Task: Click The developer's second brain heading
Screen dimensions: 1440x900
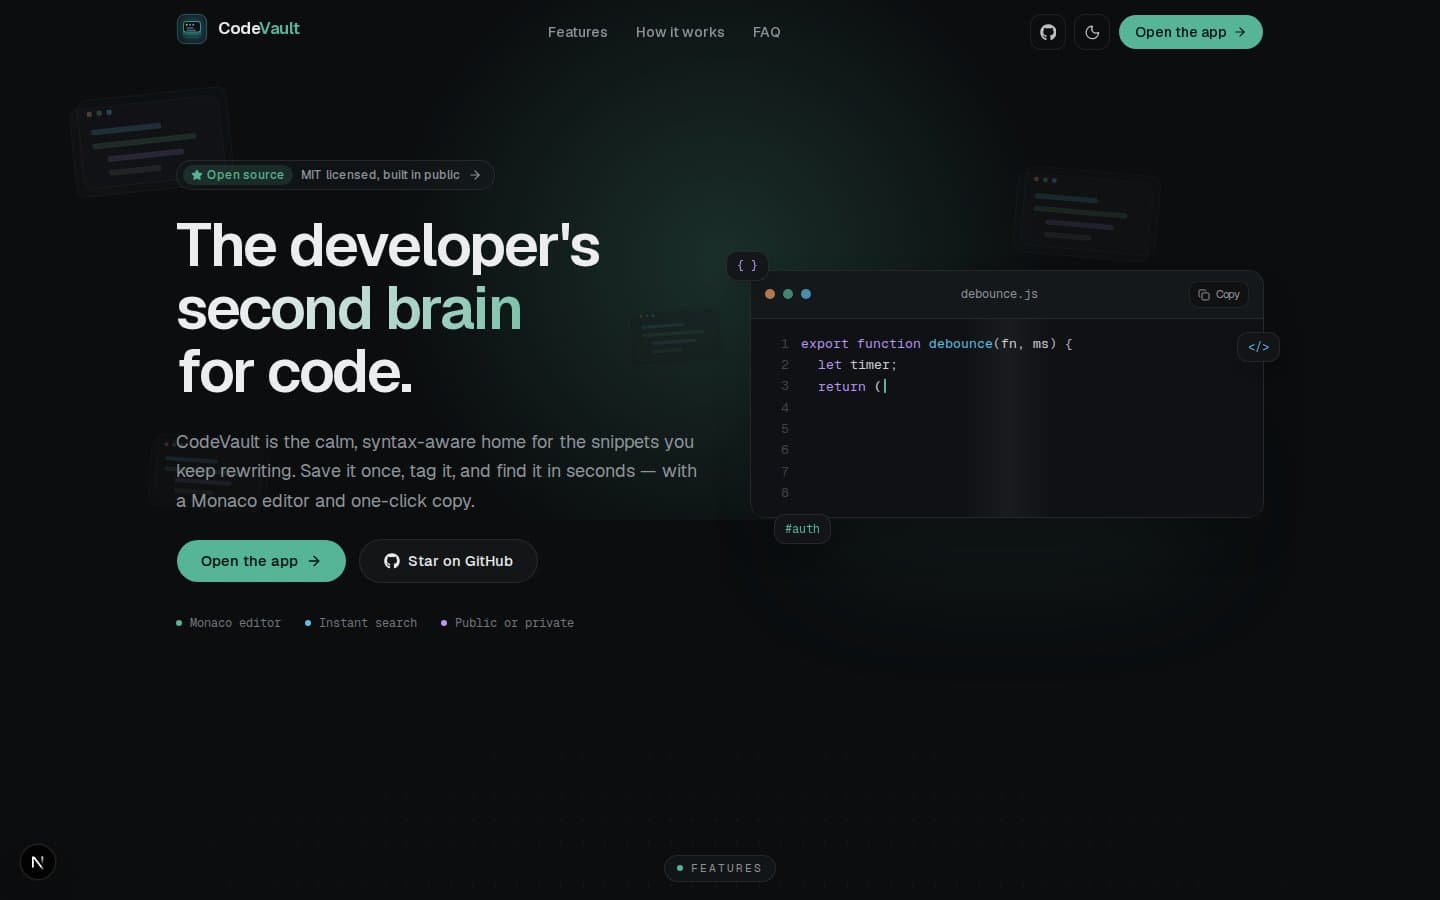Action: click(388, 308)
